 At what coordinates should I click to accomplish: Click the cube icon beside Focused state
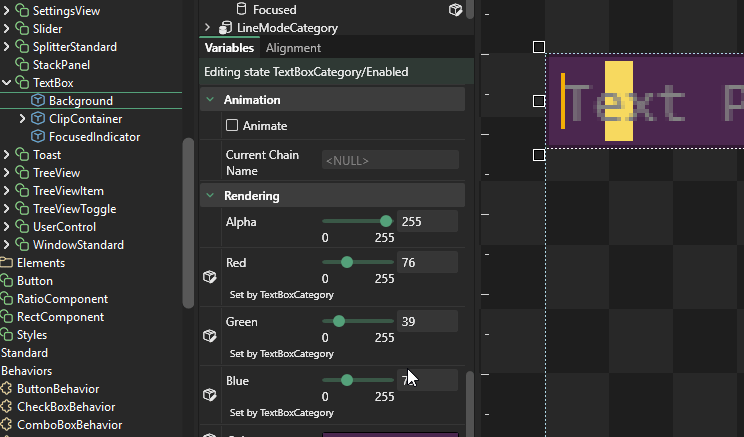(x=455, y=10)
